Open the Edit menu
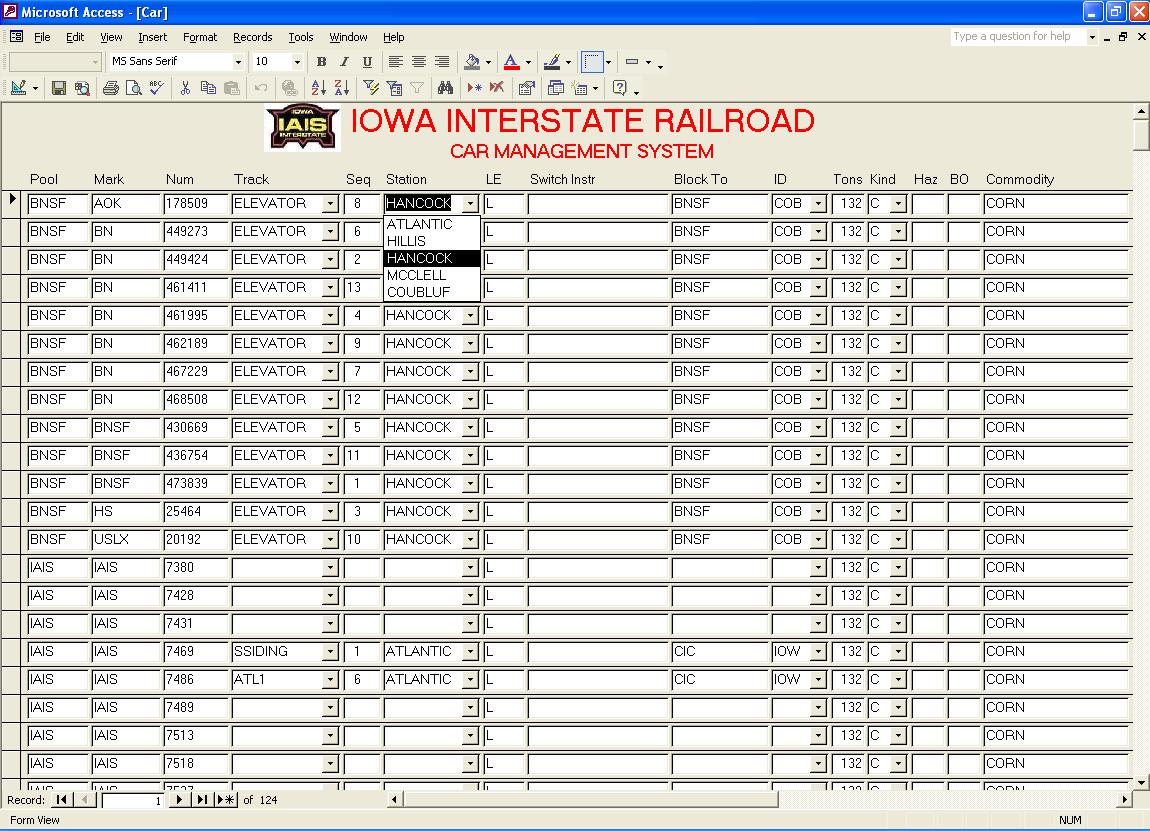1150x831 pixels. (75, 37)
